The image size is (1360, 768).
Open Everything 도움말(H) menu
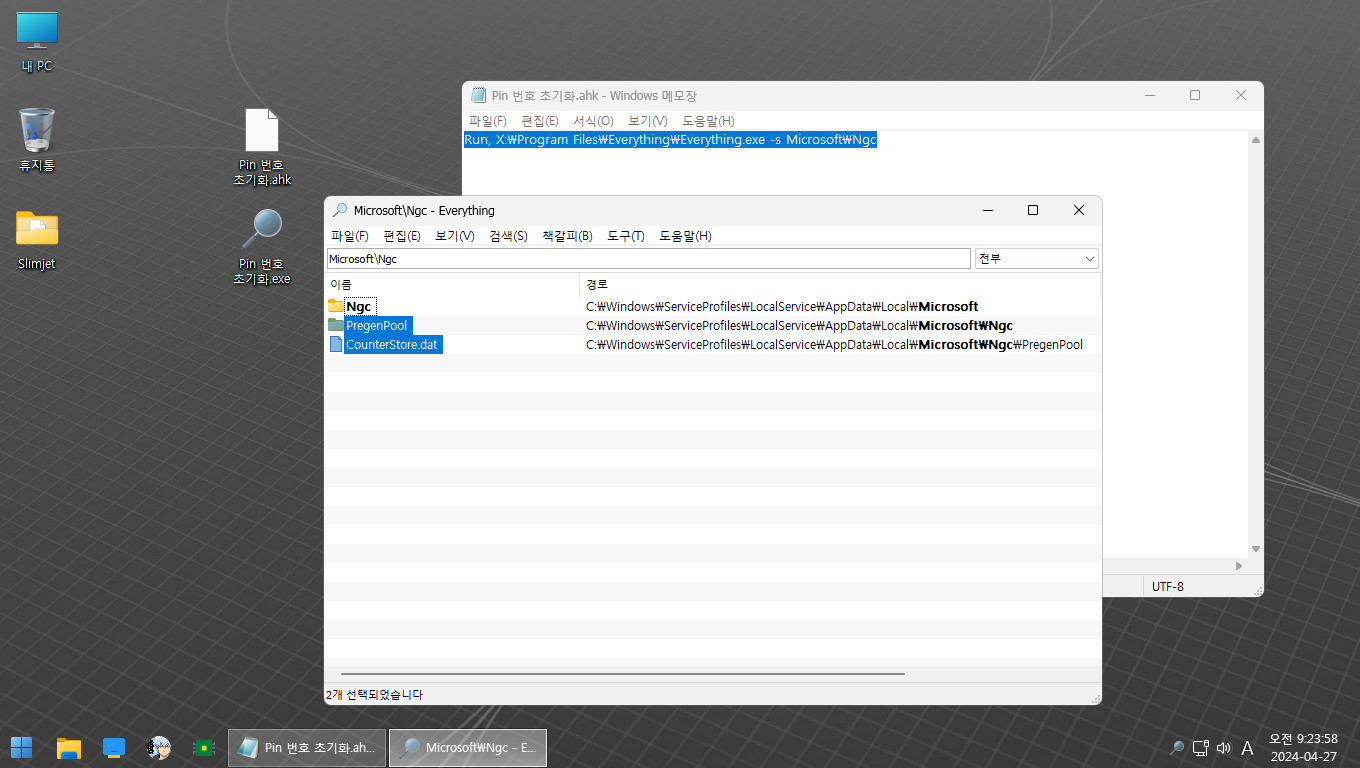tap(685, 236)
